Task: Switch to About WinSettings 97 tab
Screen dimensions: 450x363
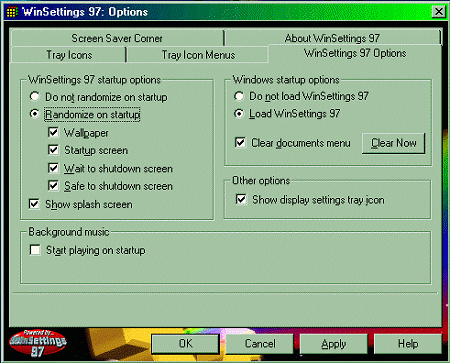Action: [333, 38]
